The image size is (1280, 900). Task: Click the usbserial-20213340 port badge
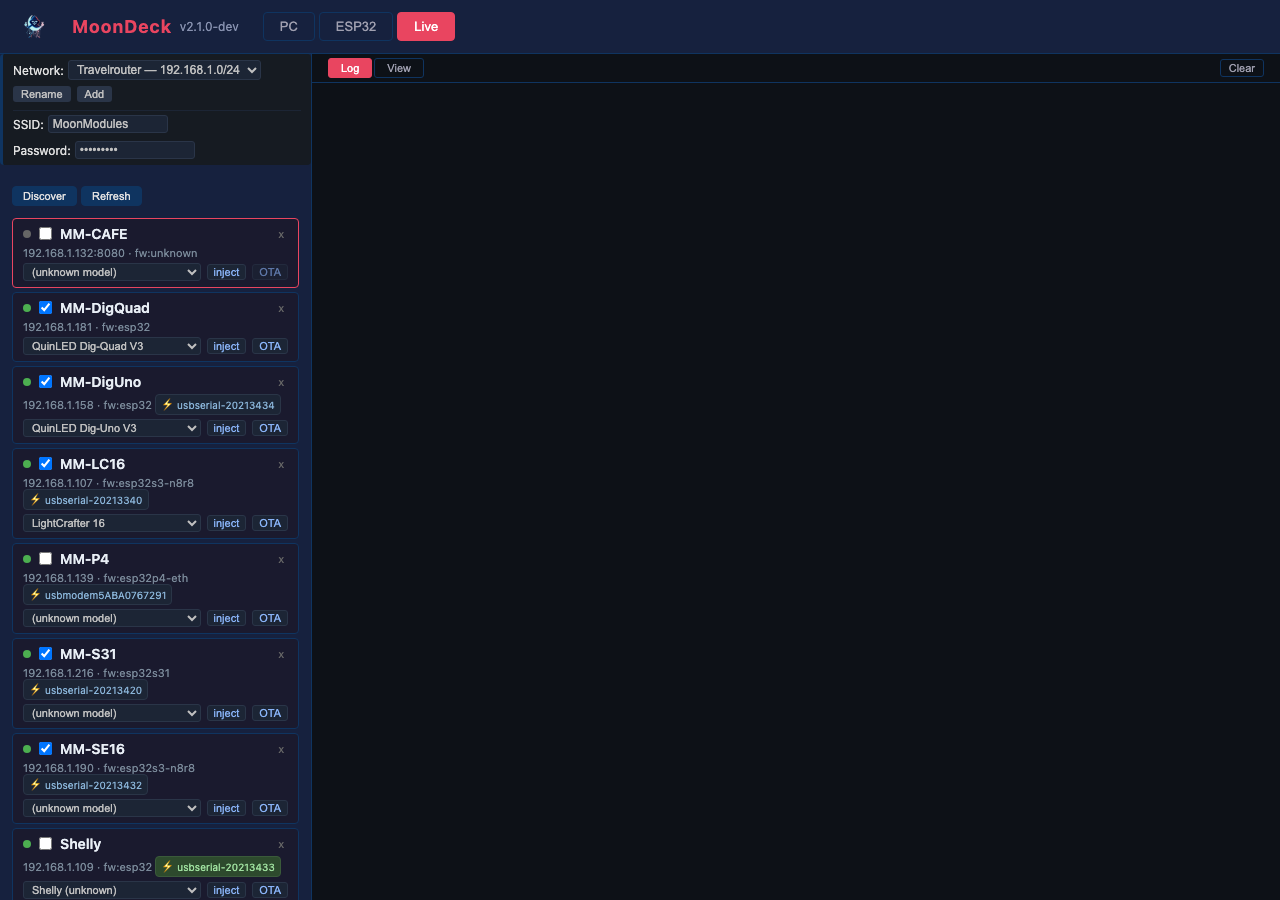86,500
